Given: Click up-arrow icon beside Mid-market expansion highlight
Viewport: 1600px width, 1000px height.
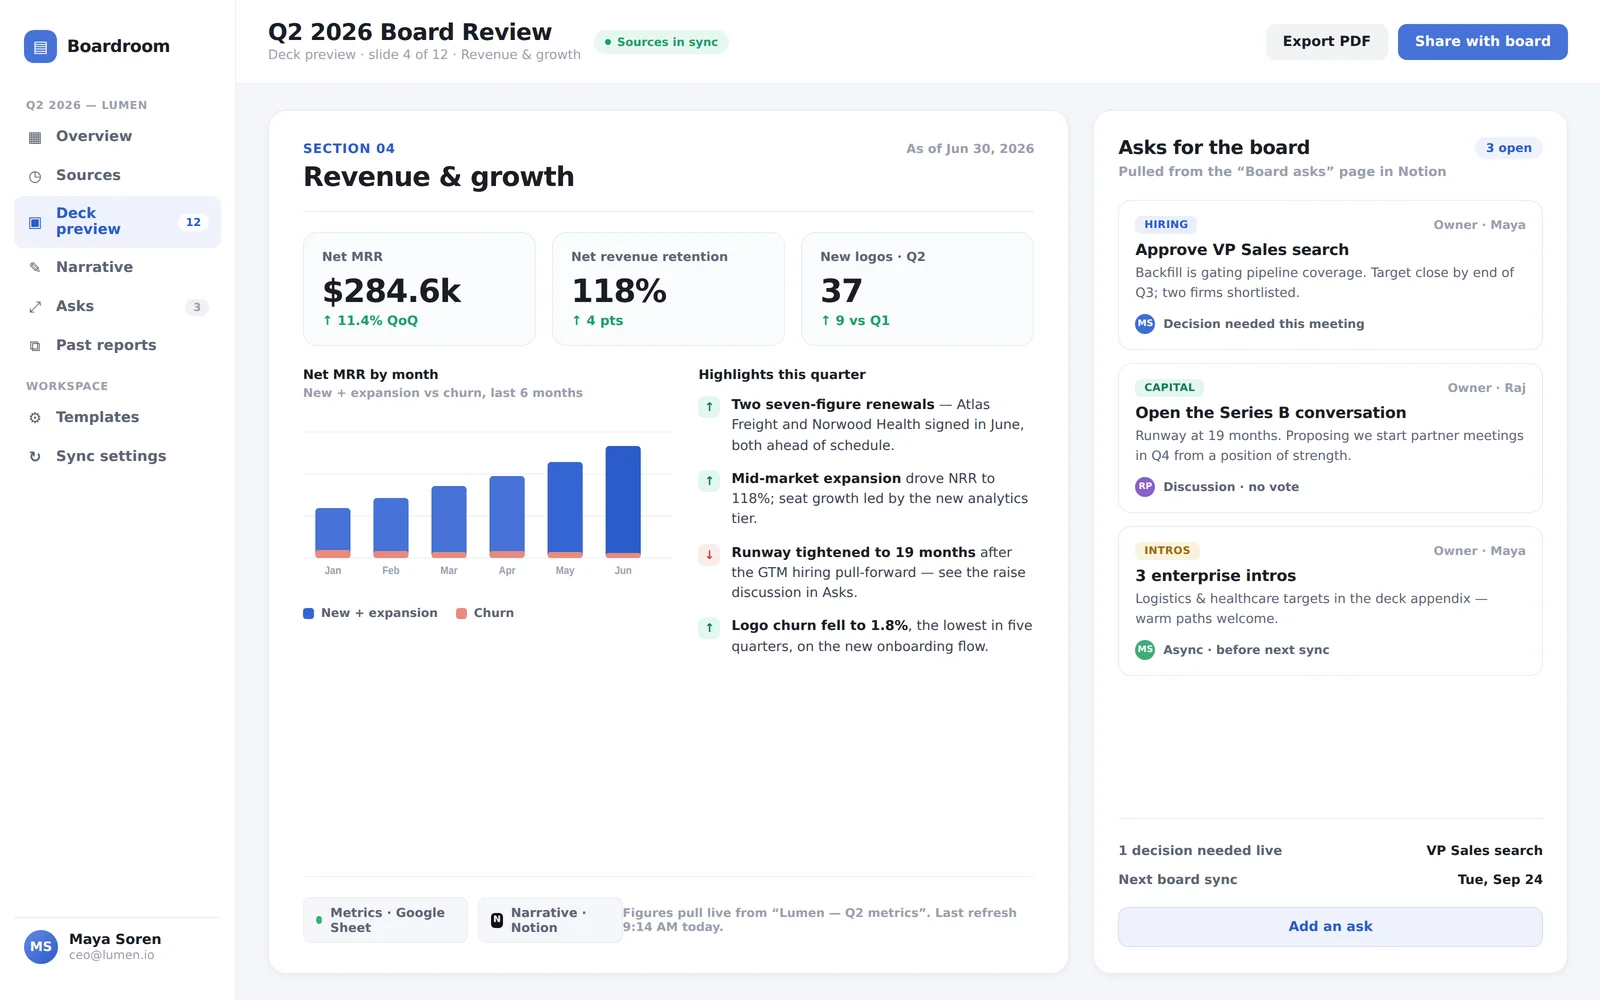Looking at the screenshot, I should tap(709, 481).
